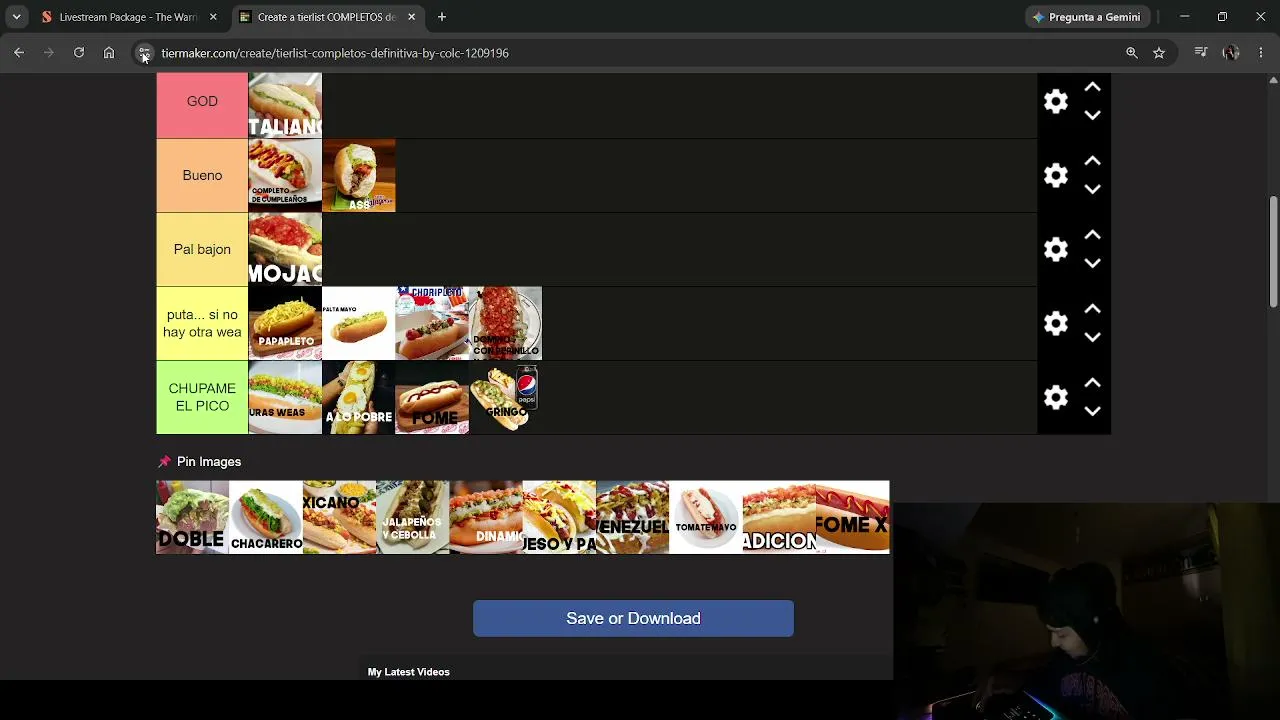Pick the Tomate Mayo completo image
Image resolution: width=1280 pixels, height=720 pixels.
(x=706, y=517)
